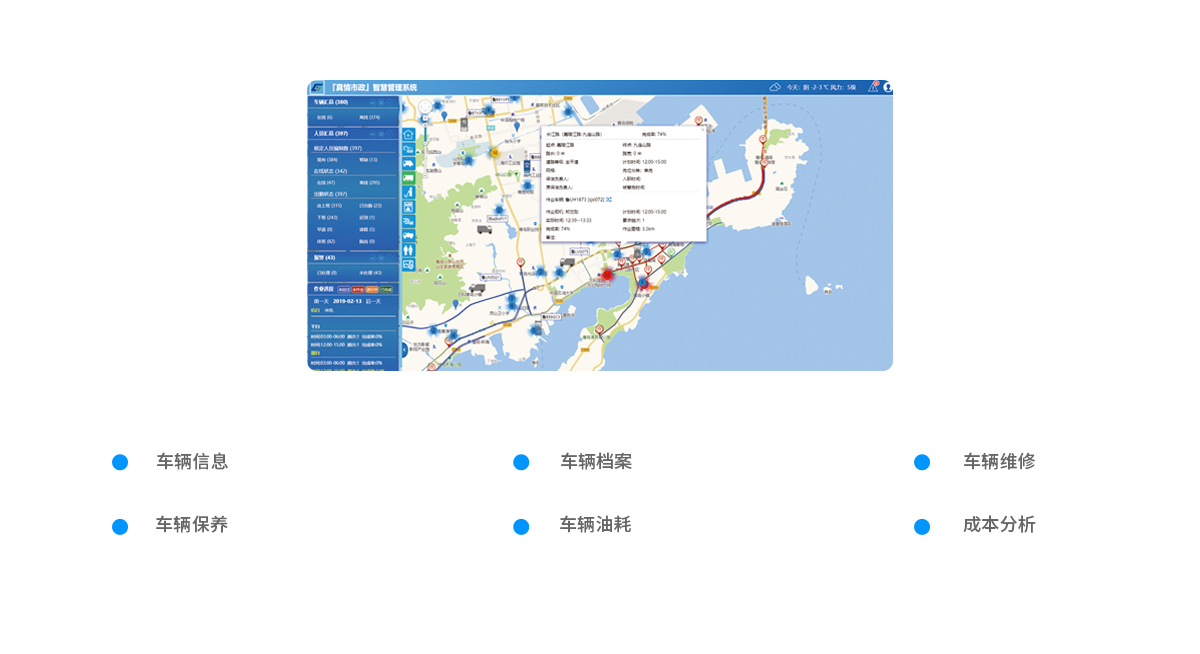Click the 车辆保养 feature label
Image resolution: width=1200 pixels, height=654 pixels.
[x=192, y=524]
